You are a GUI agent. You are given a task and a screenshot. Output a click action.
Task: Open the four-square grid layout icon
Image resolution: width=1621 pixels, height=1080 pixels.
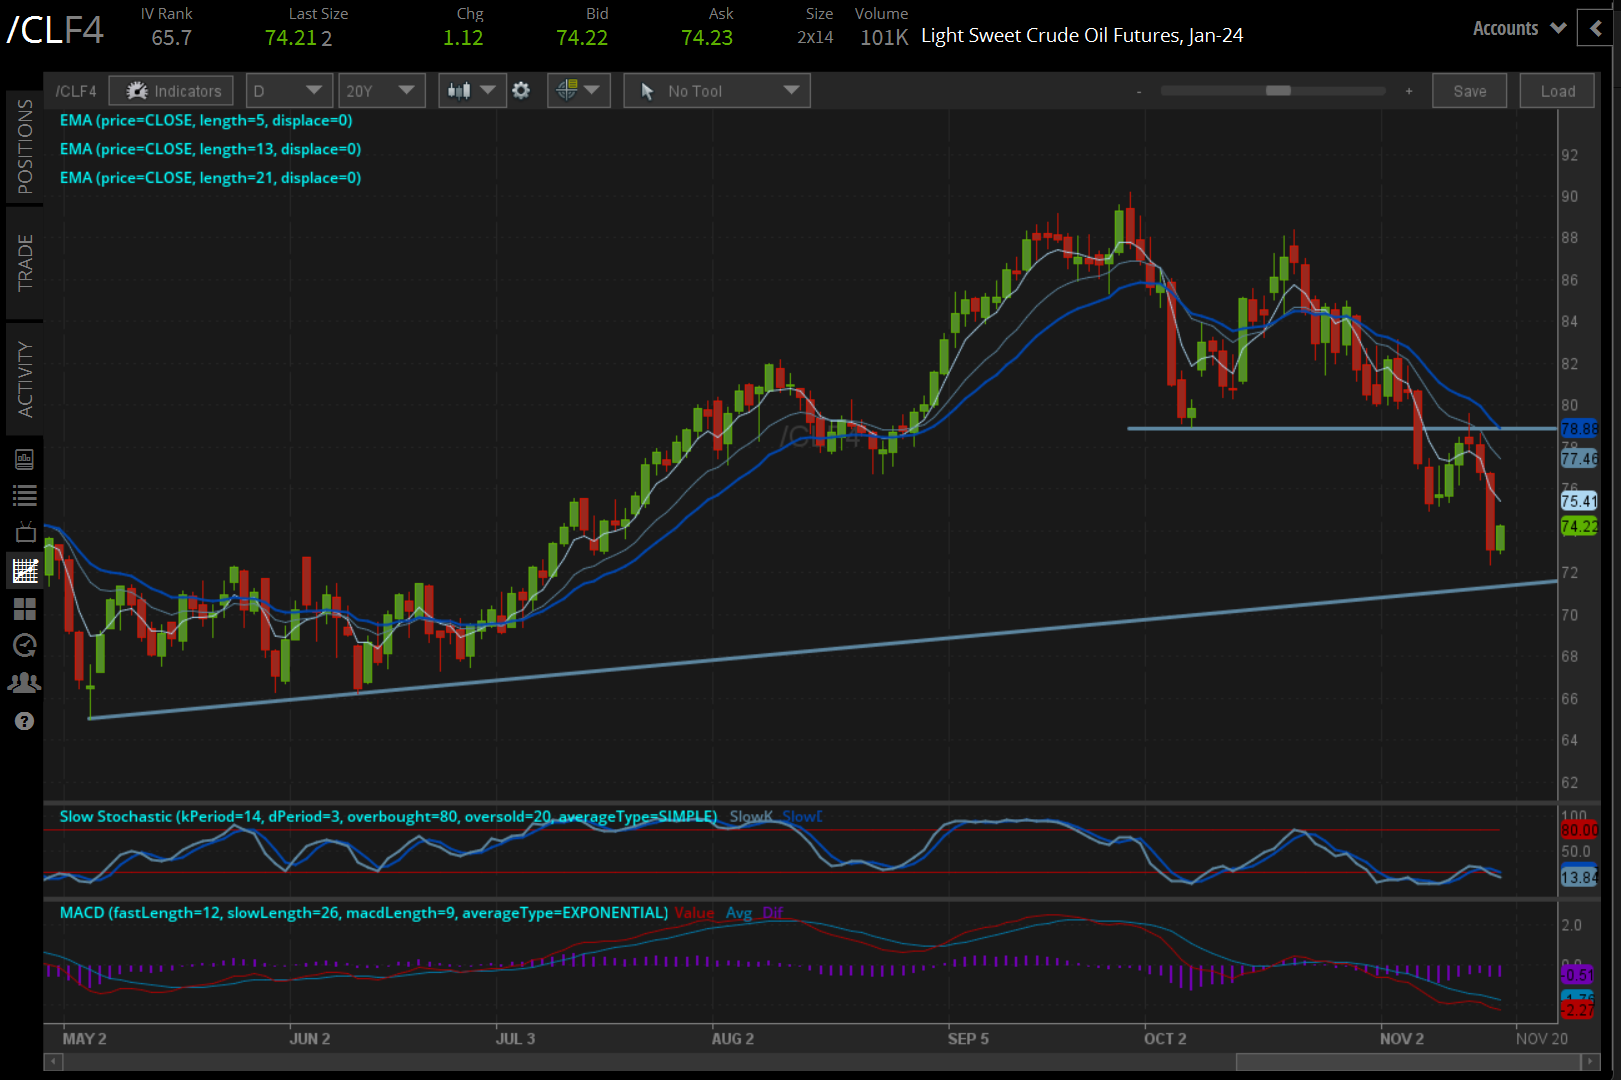pyautogui.click(x=24, y=609)
